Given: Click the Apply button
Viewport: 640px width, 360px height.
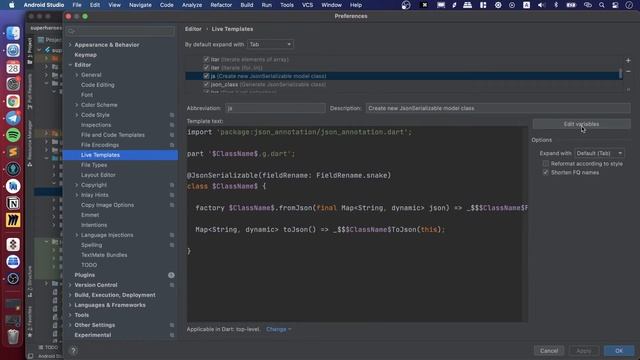Looking at the screenshot, I should [584, 351].
